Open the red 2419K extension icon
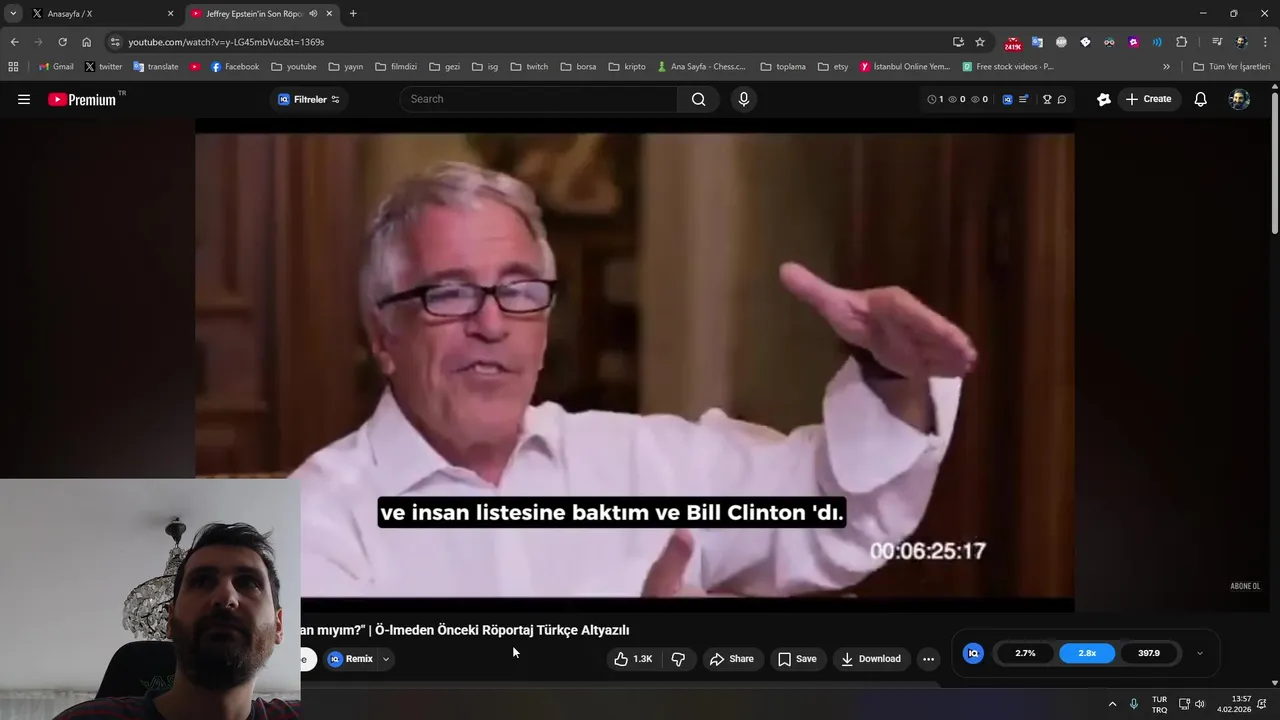Image resolution: width=1280 pixels, height=720 pixels. pyautogui.click(x=1013, y=43)
